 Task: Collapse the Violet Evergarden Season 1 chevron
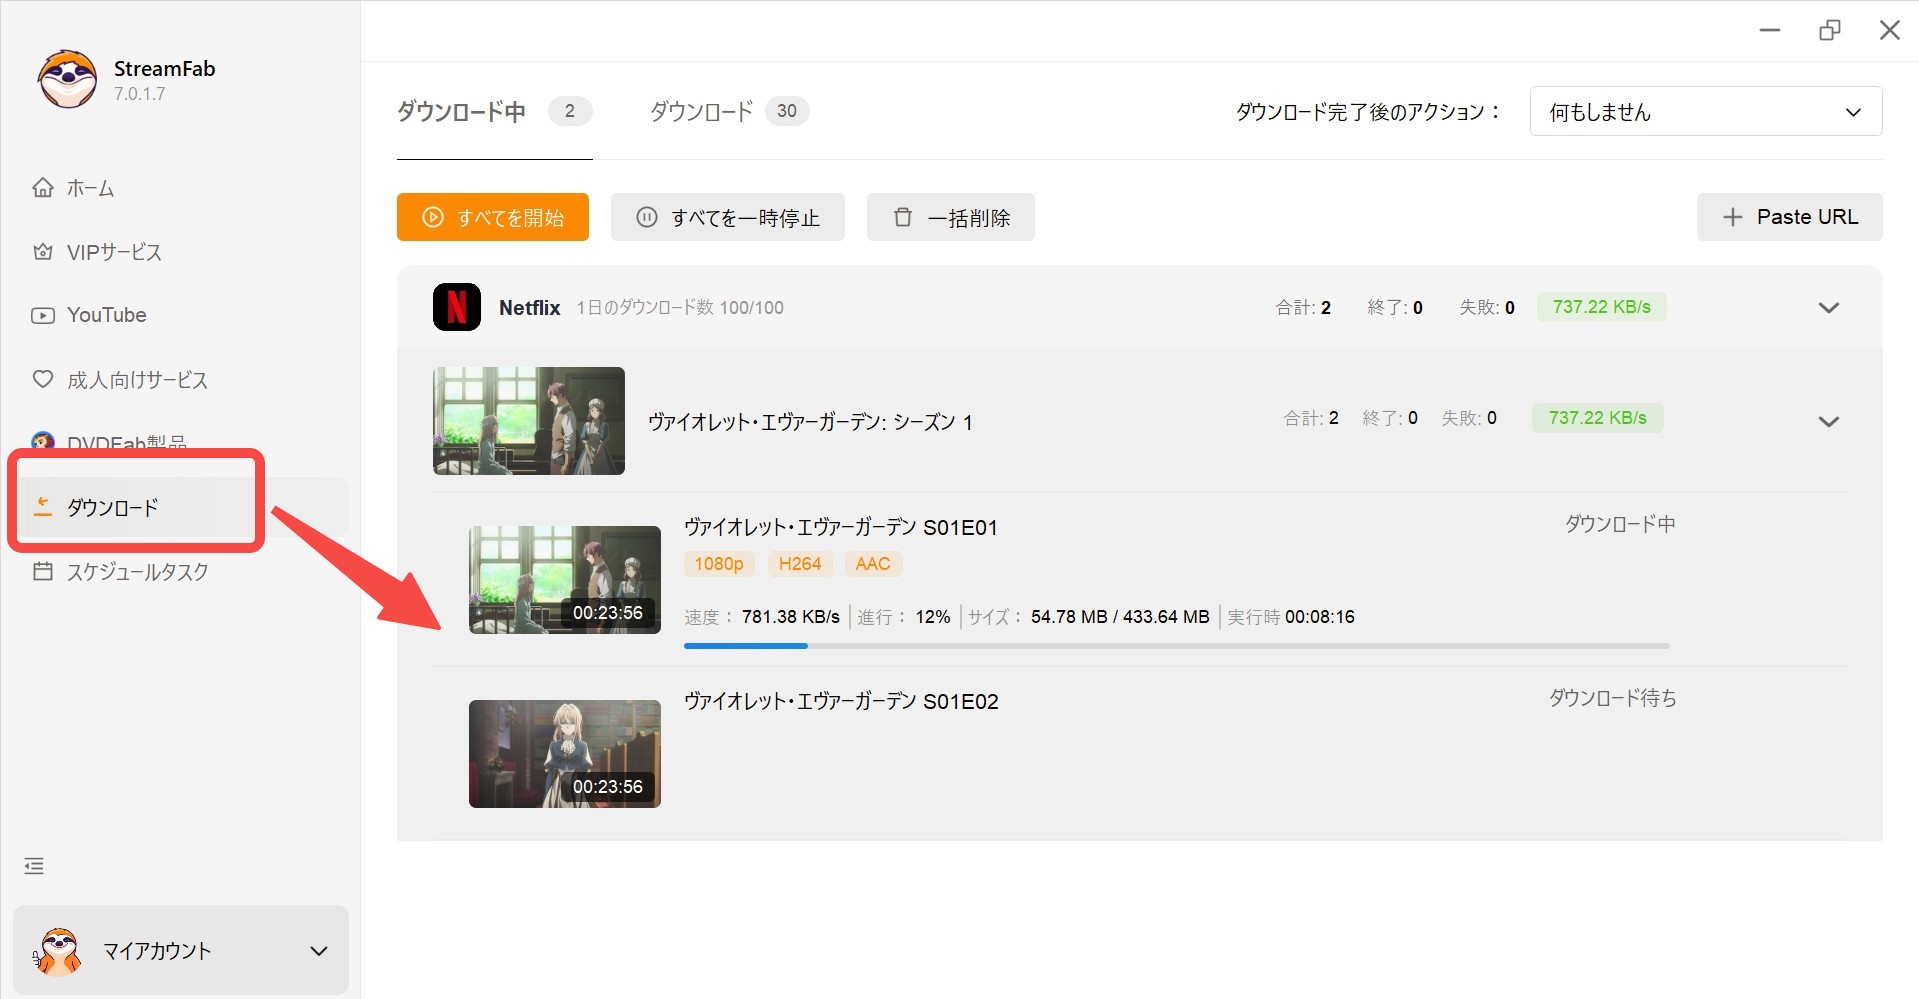coord(1828,422)
